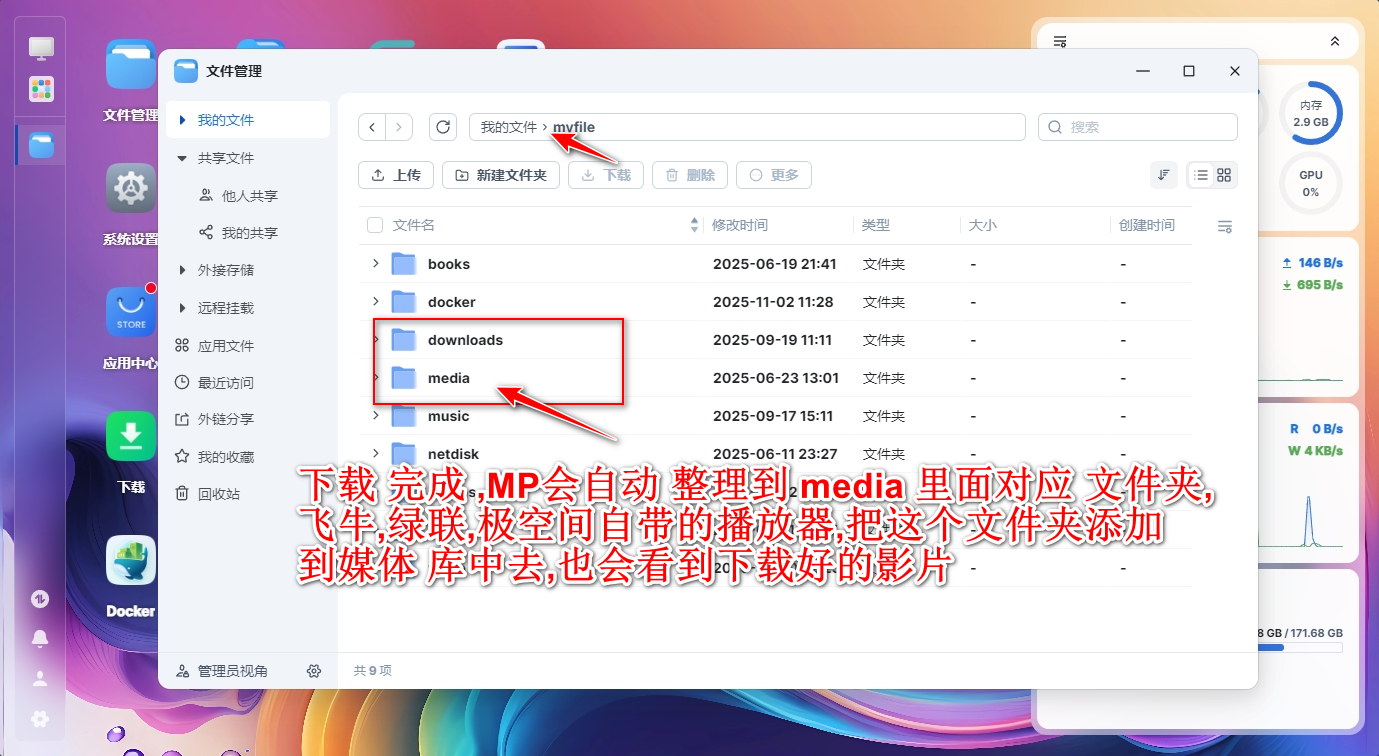This screenshot has height=756, width=1379.
Task: Switch to list view layout
Action: click(x=1200, y=175)
